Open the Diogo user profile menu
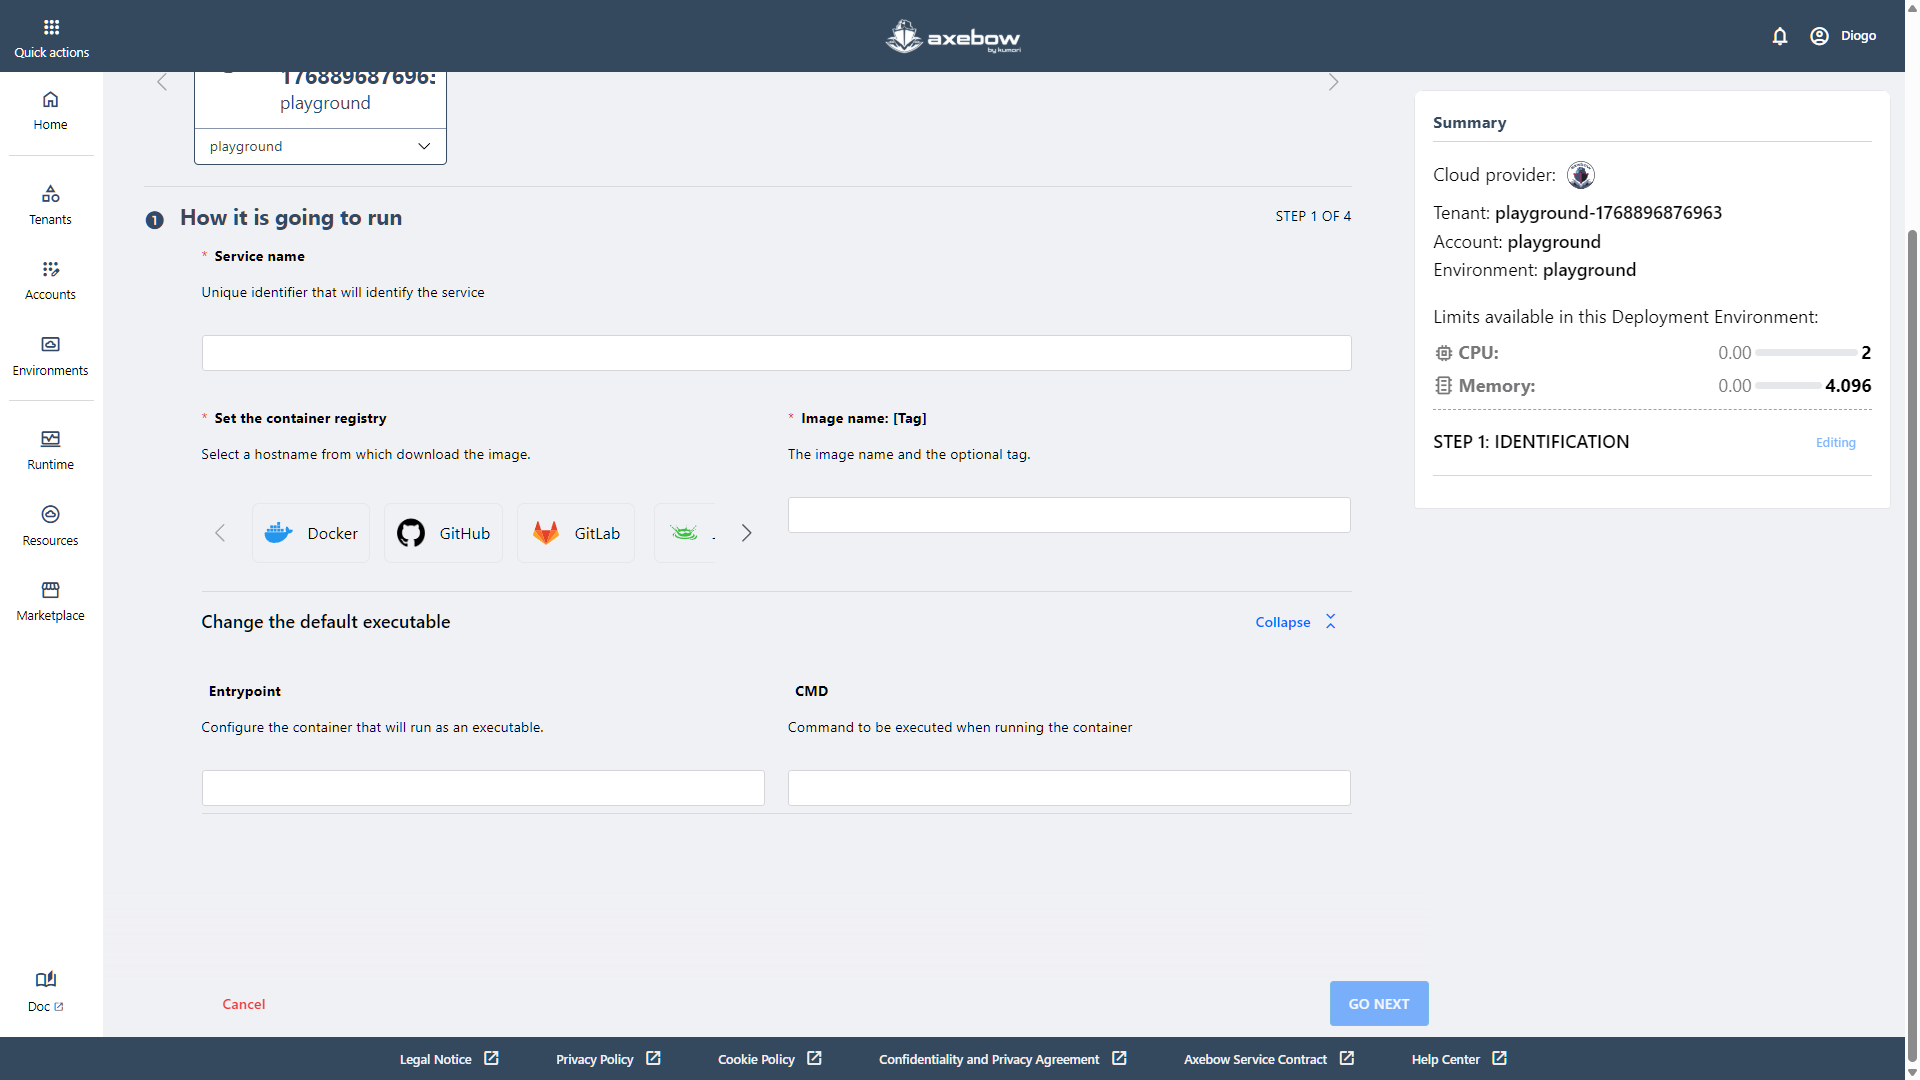Screen dimensions: 1920x1080 click(x=1843, y=36)
